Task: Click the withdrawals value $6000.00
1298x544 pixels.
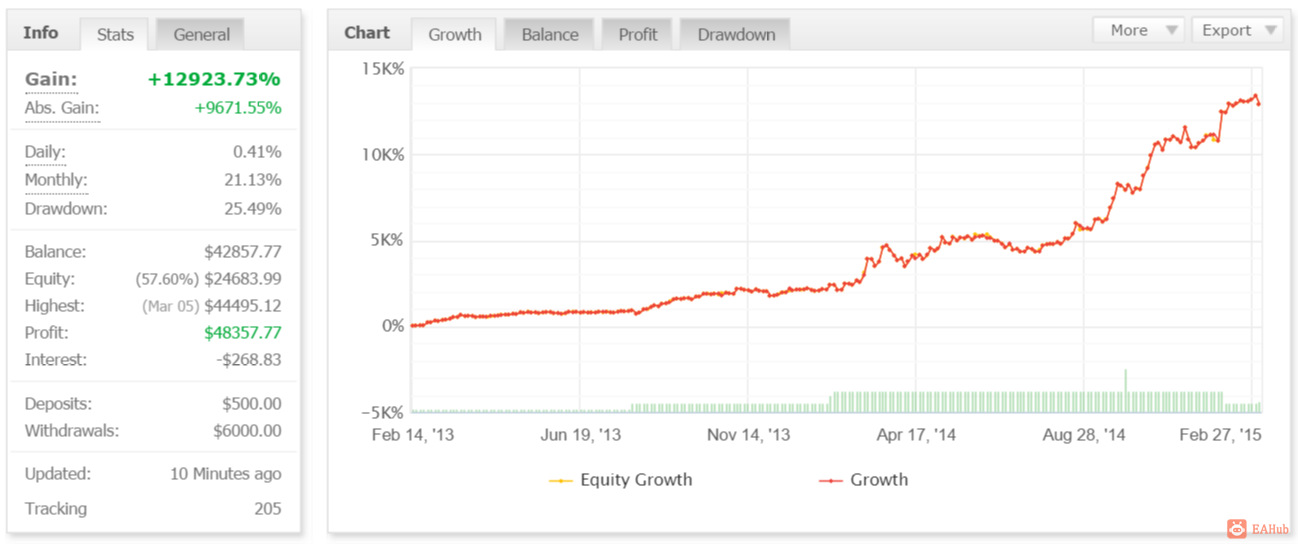Action: [x=247, y=431]
